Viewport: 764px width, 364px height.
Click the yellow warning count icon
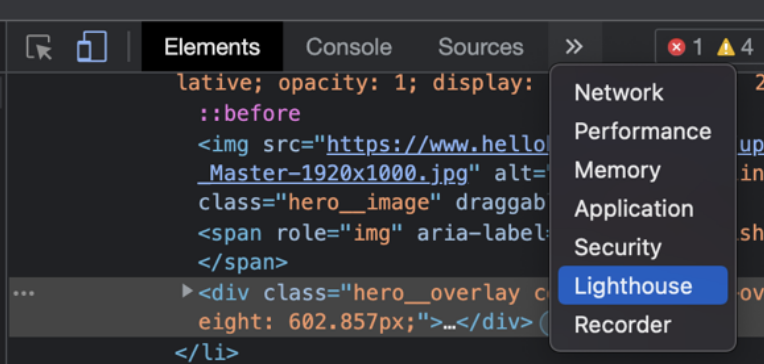click(726, 48)
